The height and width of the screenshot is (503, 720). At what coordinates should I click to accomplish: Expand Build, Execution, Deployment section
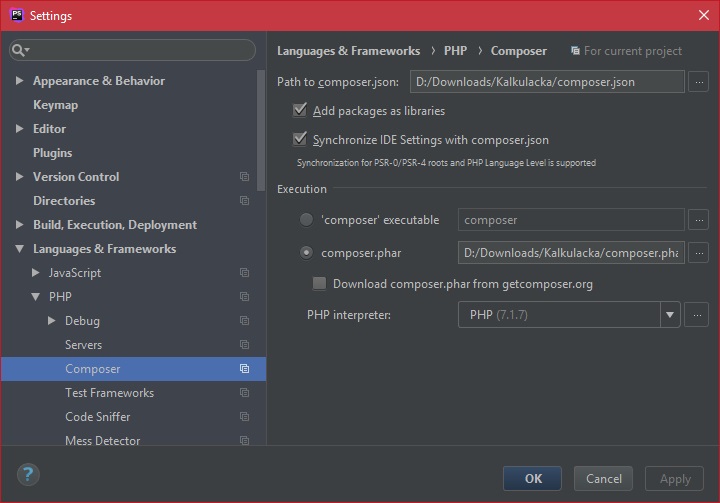tap(19, 225)
